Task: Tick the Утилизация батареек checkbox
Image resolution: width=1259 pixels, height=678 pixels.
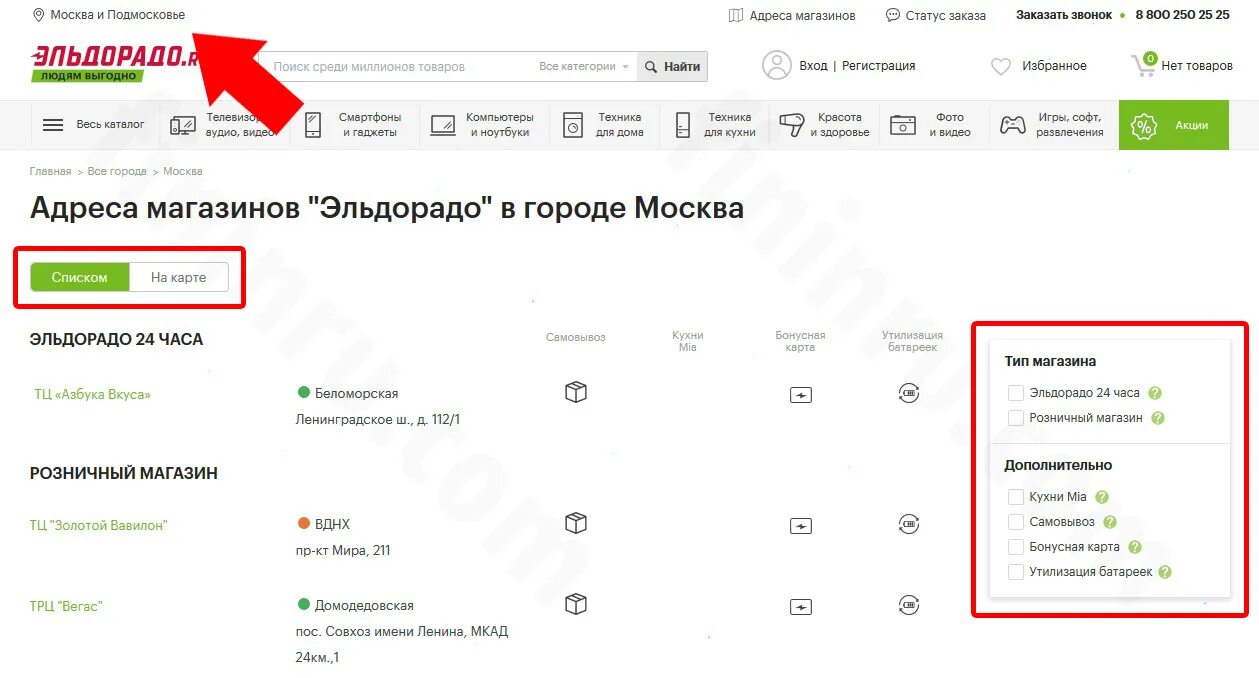Action: click(x=1016, y=572)
